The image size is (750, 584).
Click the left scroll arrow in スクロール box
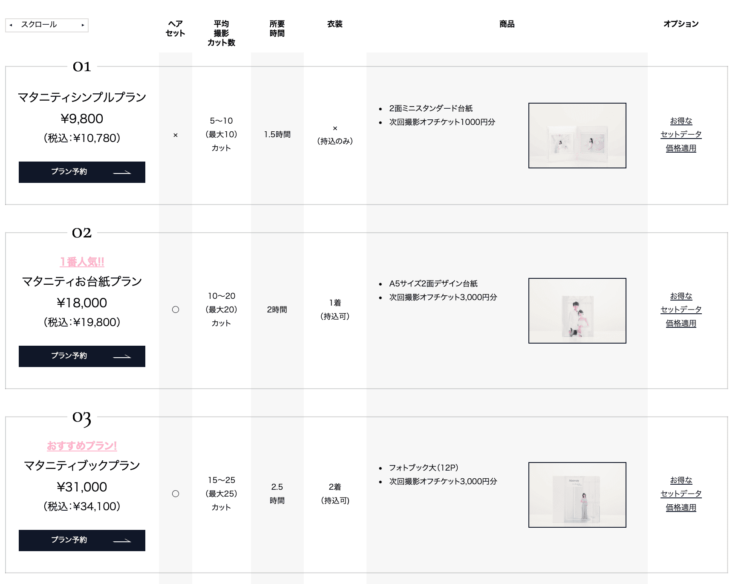[11, 25]
